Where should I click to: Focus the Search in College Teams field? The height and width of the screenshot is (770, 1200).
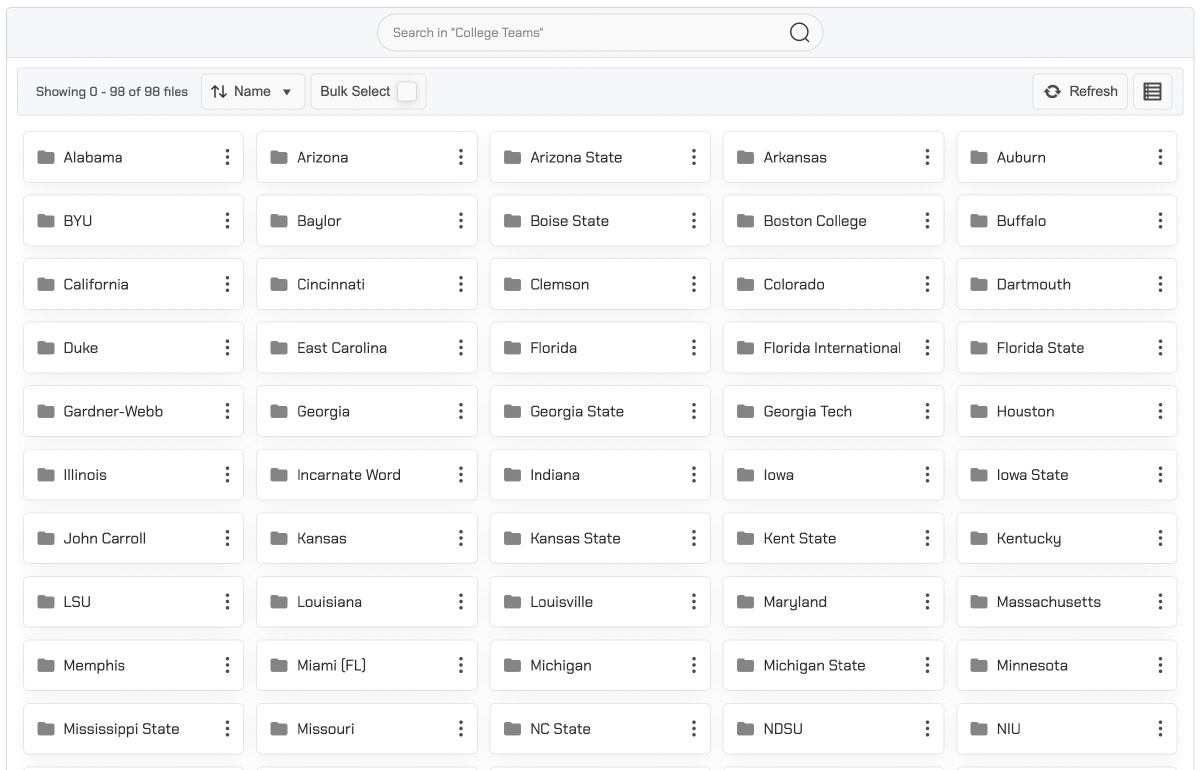pos(600,33)
